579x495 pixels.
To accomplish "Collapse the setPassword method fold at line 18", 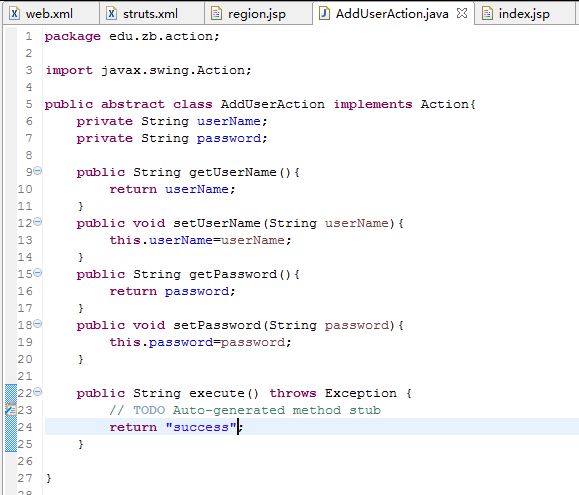I will point(38,324).
